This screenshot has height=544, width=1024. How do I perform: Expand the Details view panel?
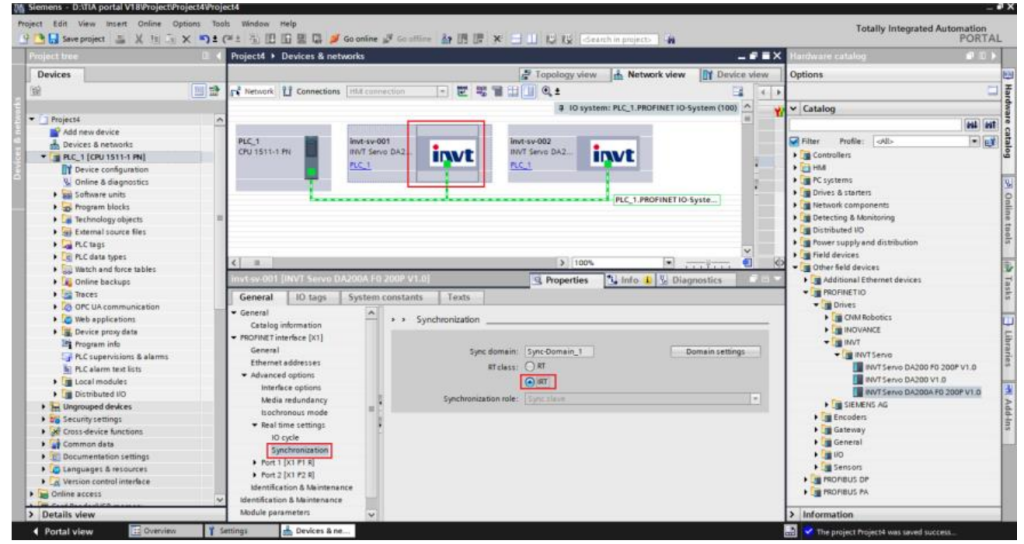click(32, 515)
